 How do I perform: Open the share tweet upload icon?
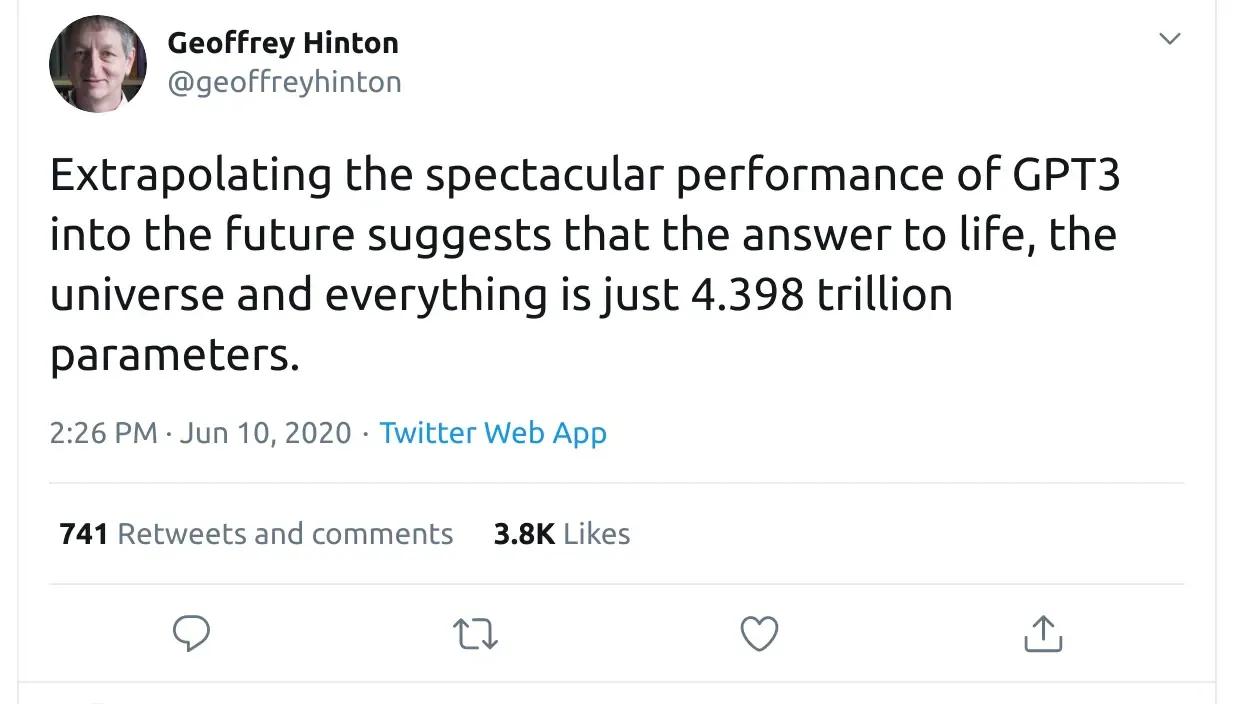[x=1043, y=634]
